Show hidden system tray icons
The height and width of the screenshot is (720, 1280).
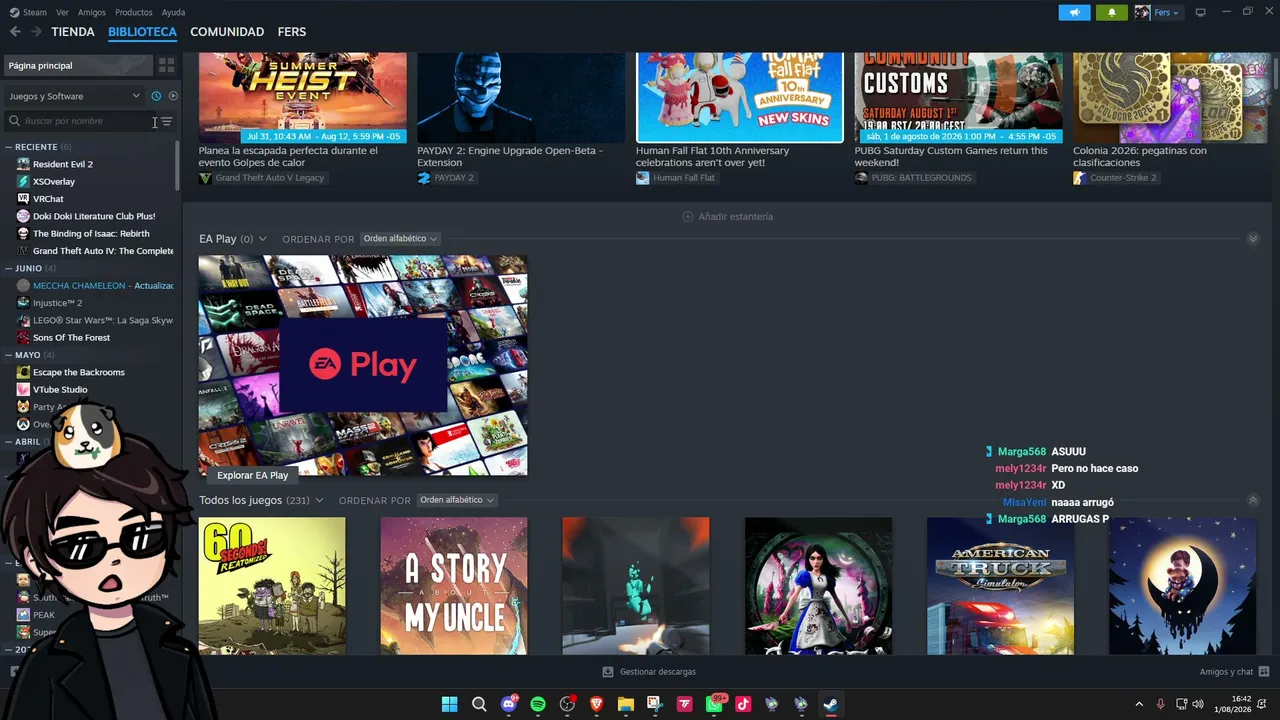click(x=1138, y=704)
